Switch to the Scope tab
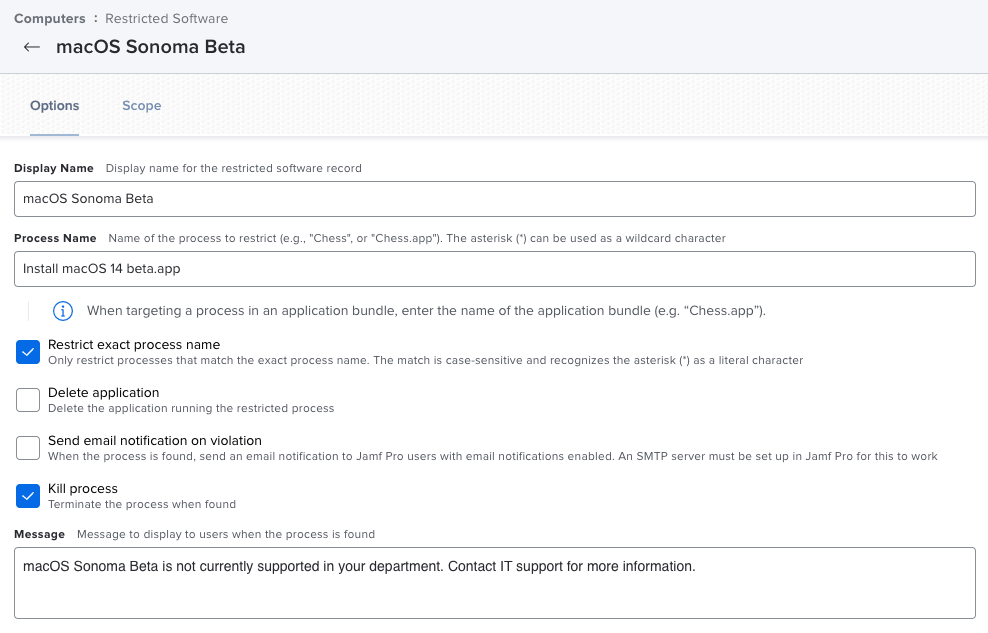Viewport: 988px width, 633px height. [x=142, y=106]
